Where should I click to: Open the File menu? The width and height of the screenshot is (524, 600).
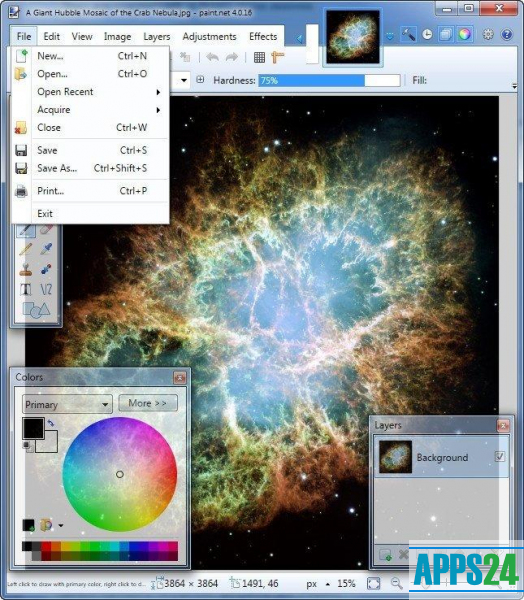pos(24,36)
